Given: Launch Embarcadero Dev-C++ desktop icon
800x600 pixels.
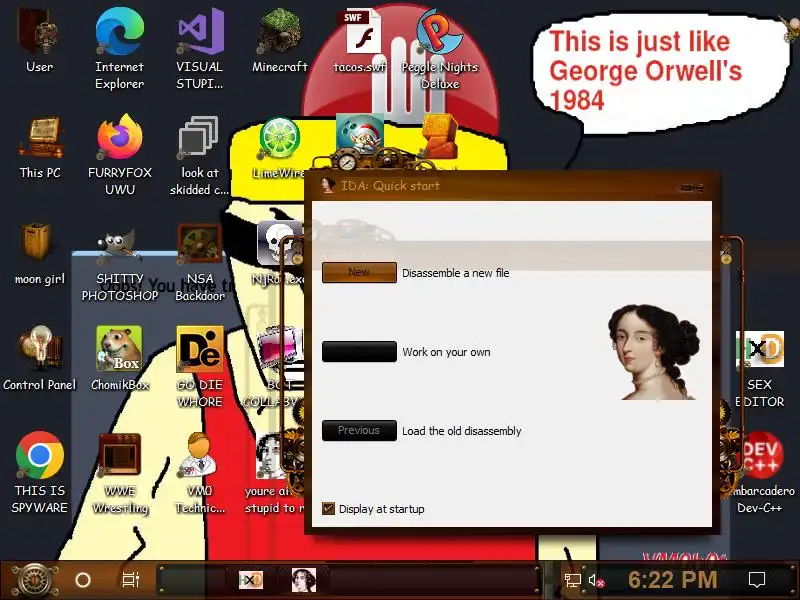Looking at the screenshot, I should [760, 472].
